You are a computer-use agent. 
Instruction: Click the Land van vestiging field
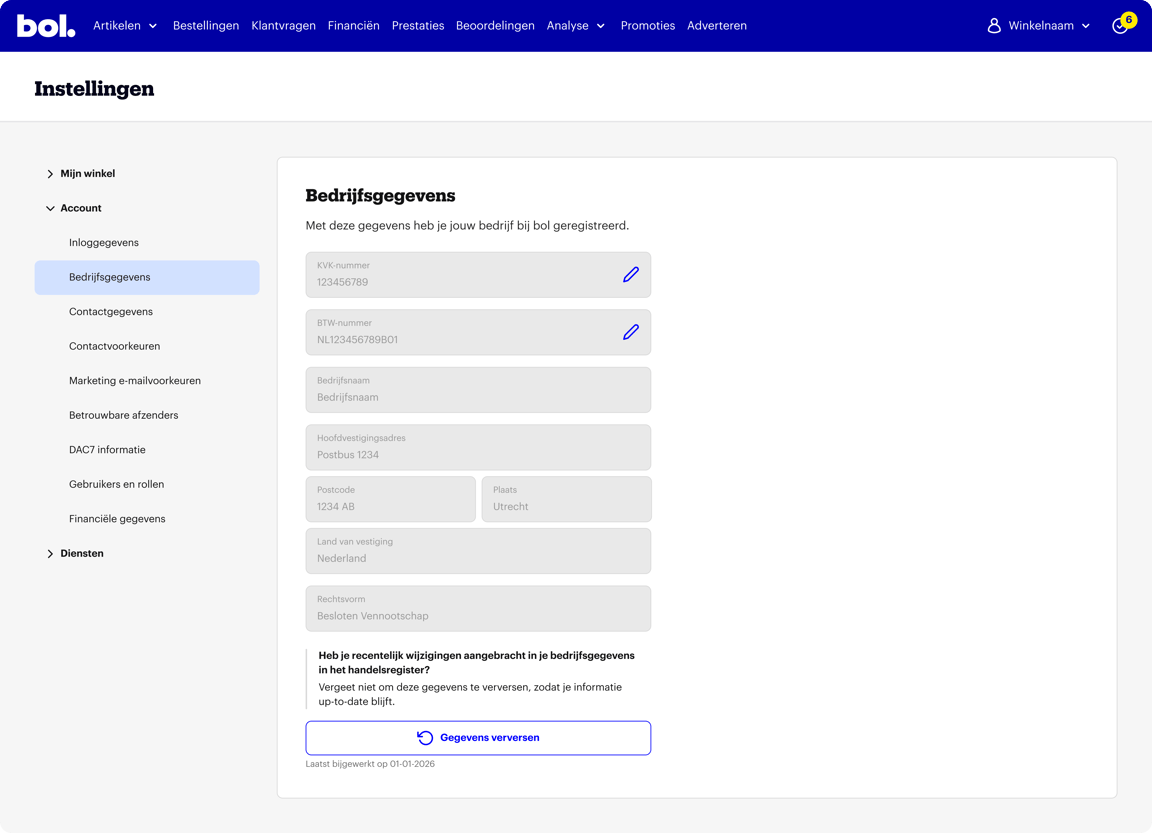click(478, 551)
